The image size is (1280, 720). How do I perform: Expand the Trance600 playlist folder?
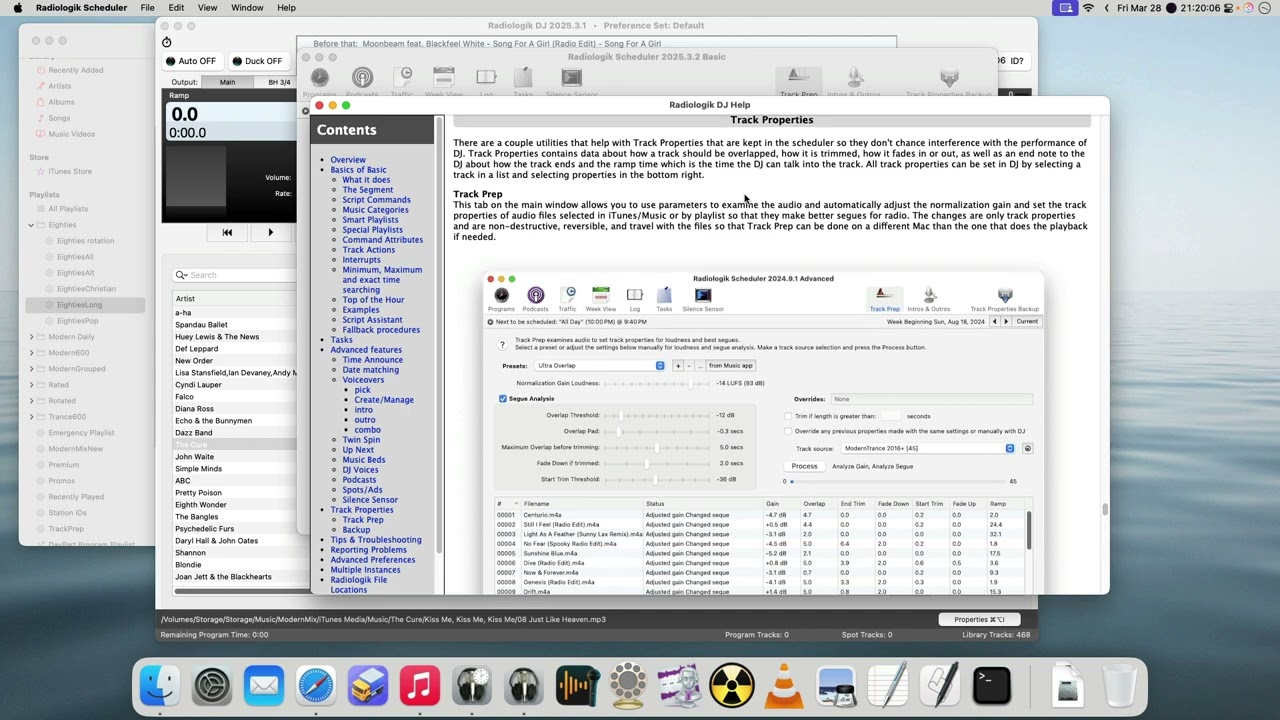click(31, 417)
